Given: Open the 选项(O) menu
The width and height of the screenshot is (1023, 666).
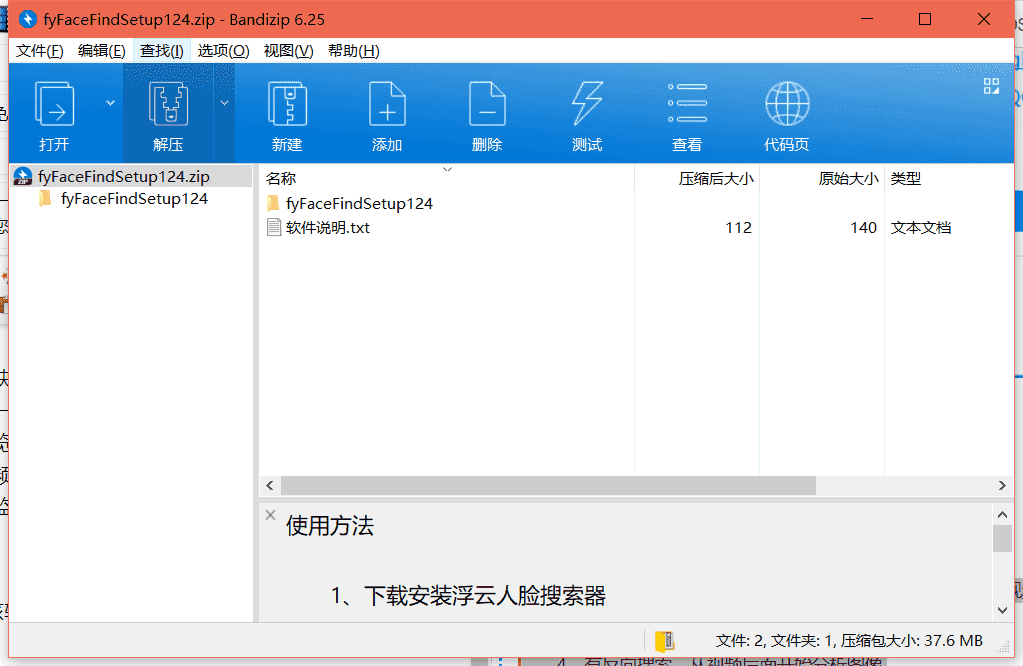Looking at the screenshot, I should pyautogui.click(x=223, y=51).
